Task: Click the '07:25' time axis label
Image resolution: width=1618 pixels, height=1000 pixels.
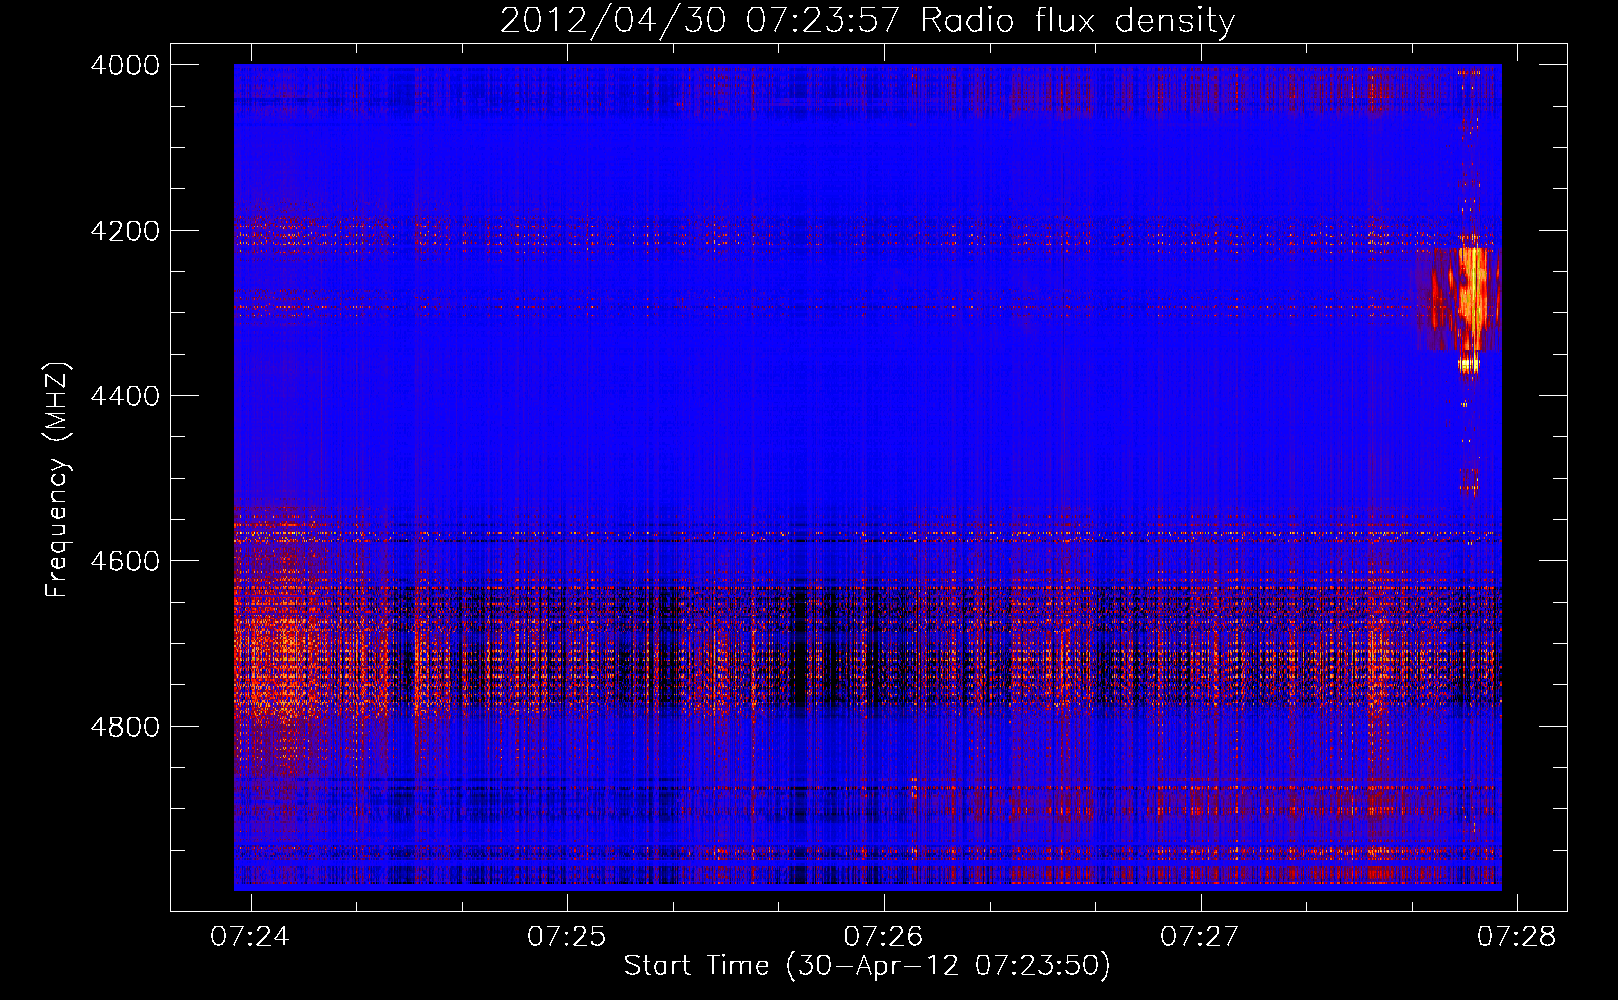Action: (x=567, y=936)
